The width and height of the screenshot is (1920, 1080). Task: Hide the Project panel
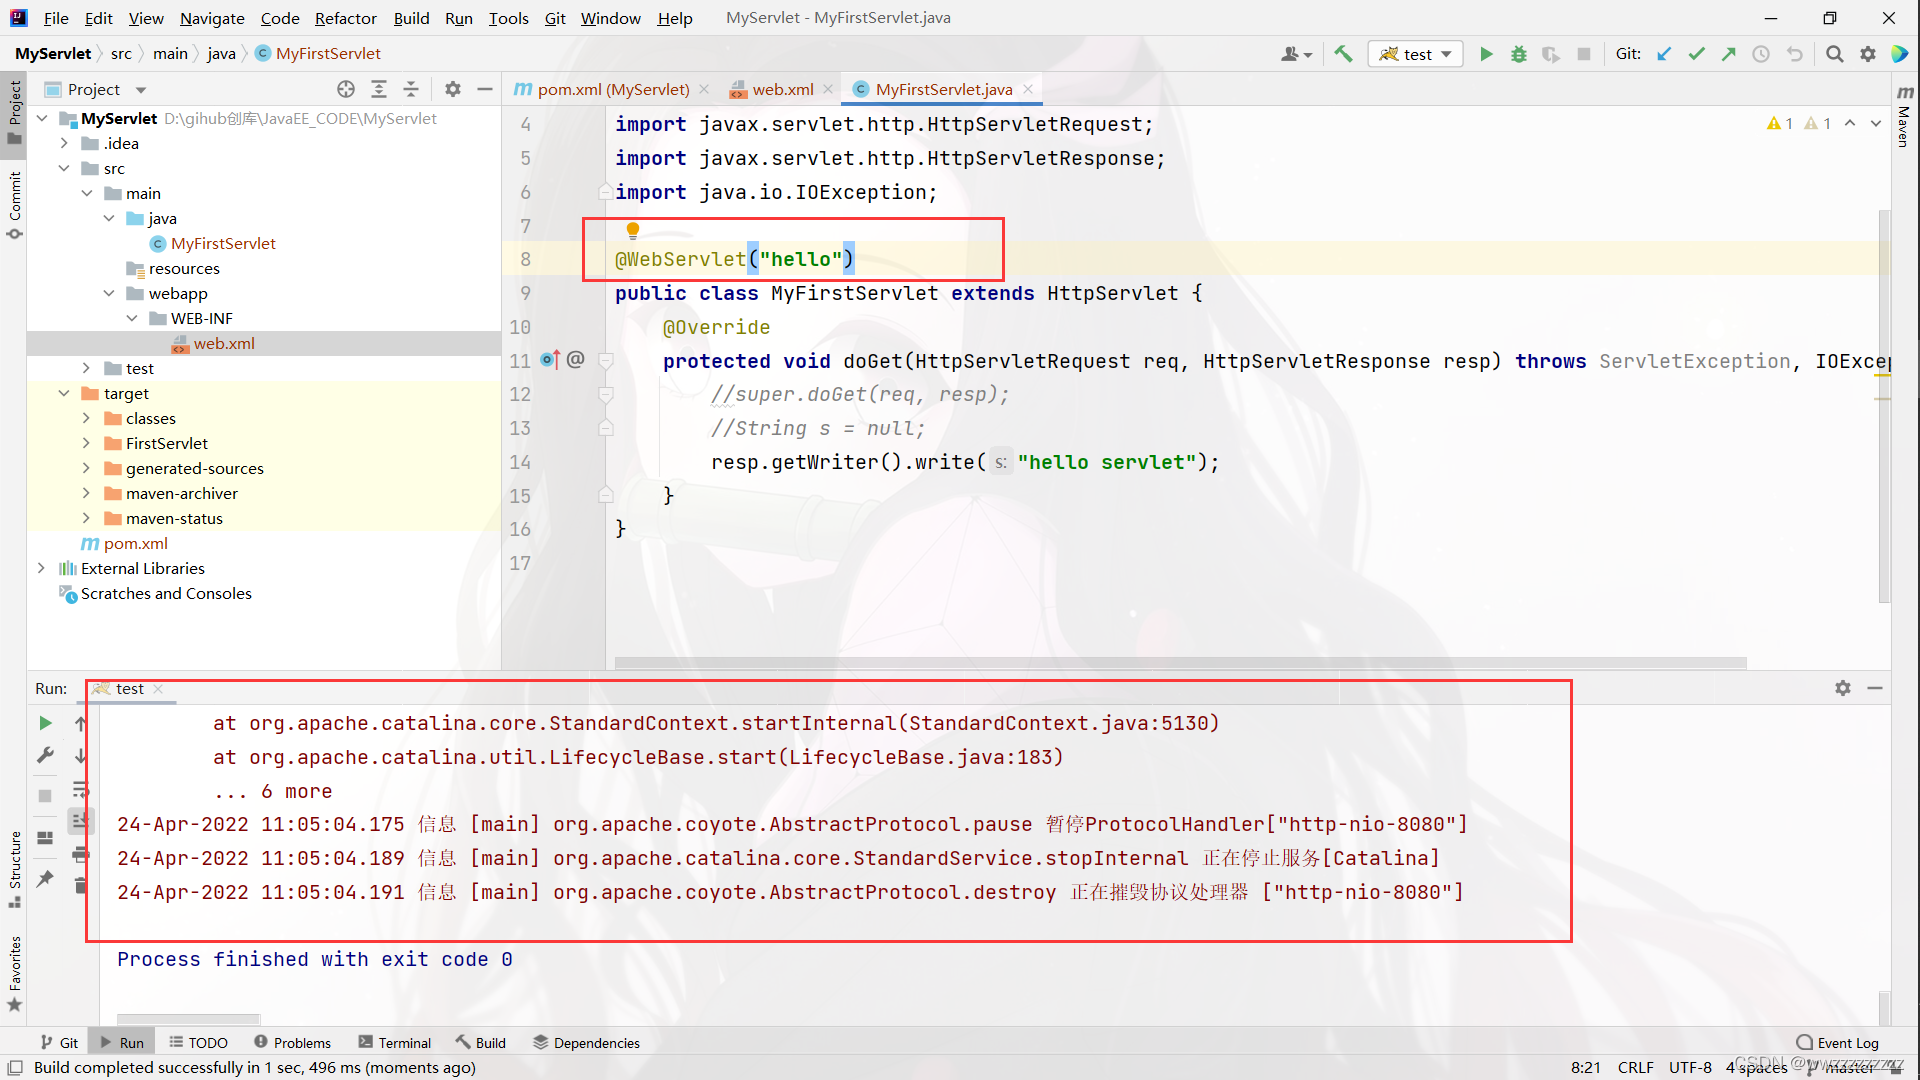pyautogui.click(x=485, y=89)
